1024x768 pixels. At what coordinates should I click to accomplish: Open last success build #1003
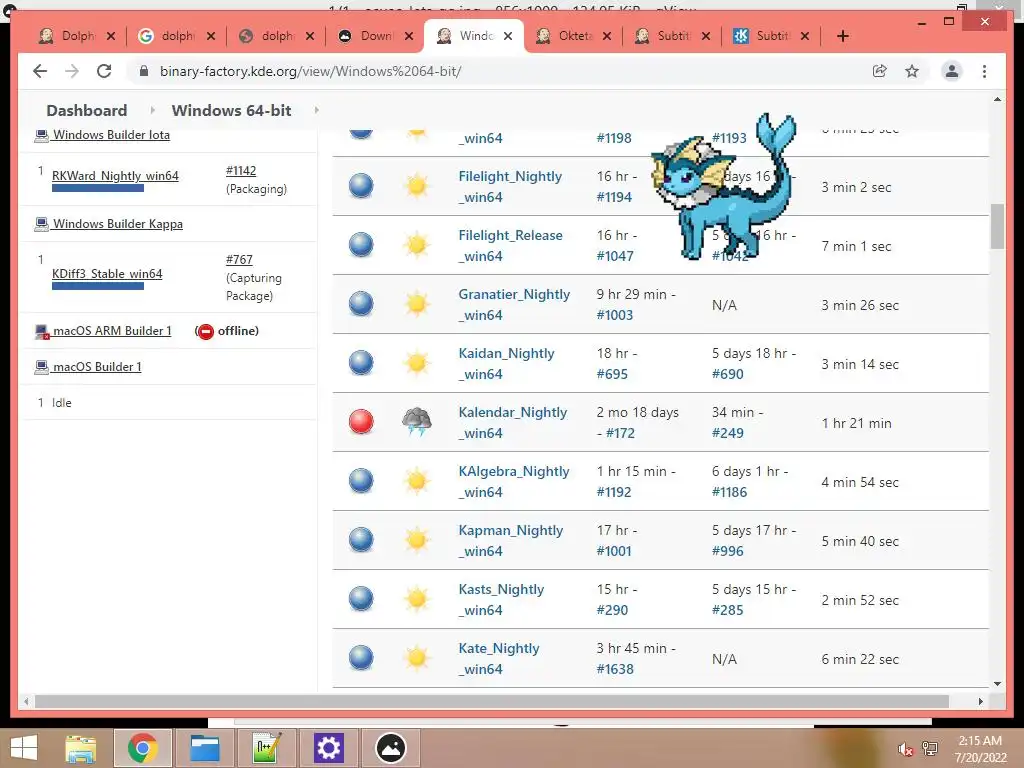click(615, 315)
